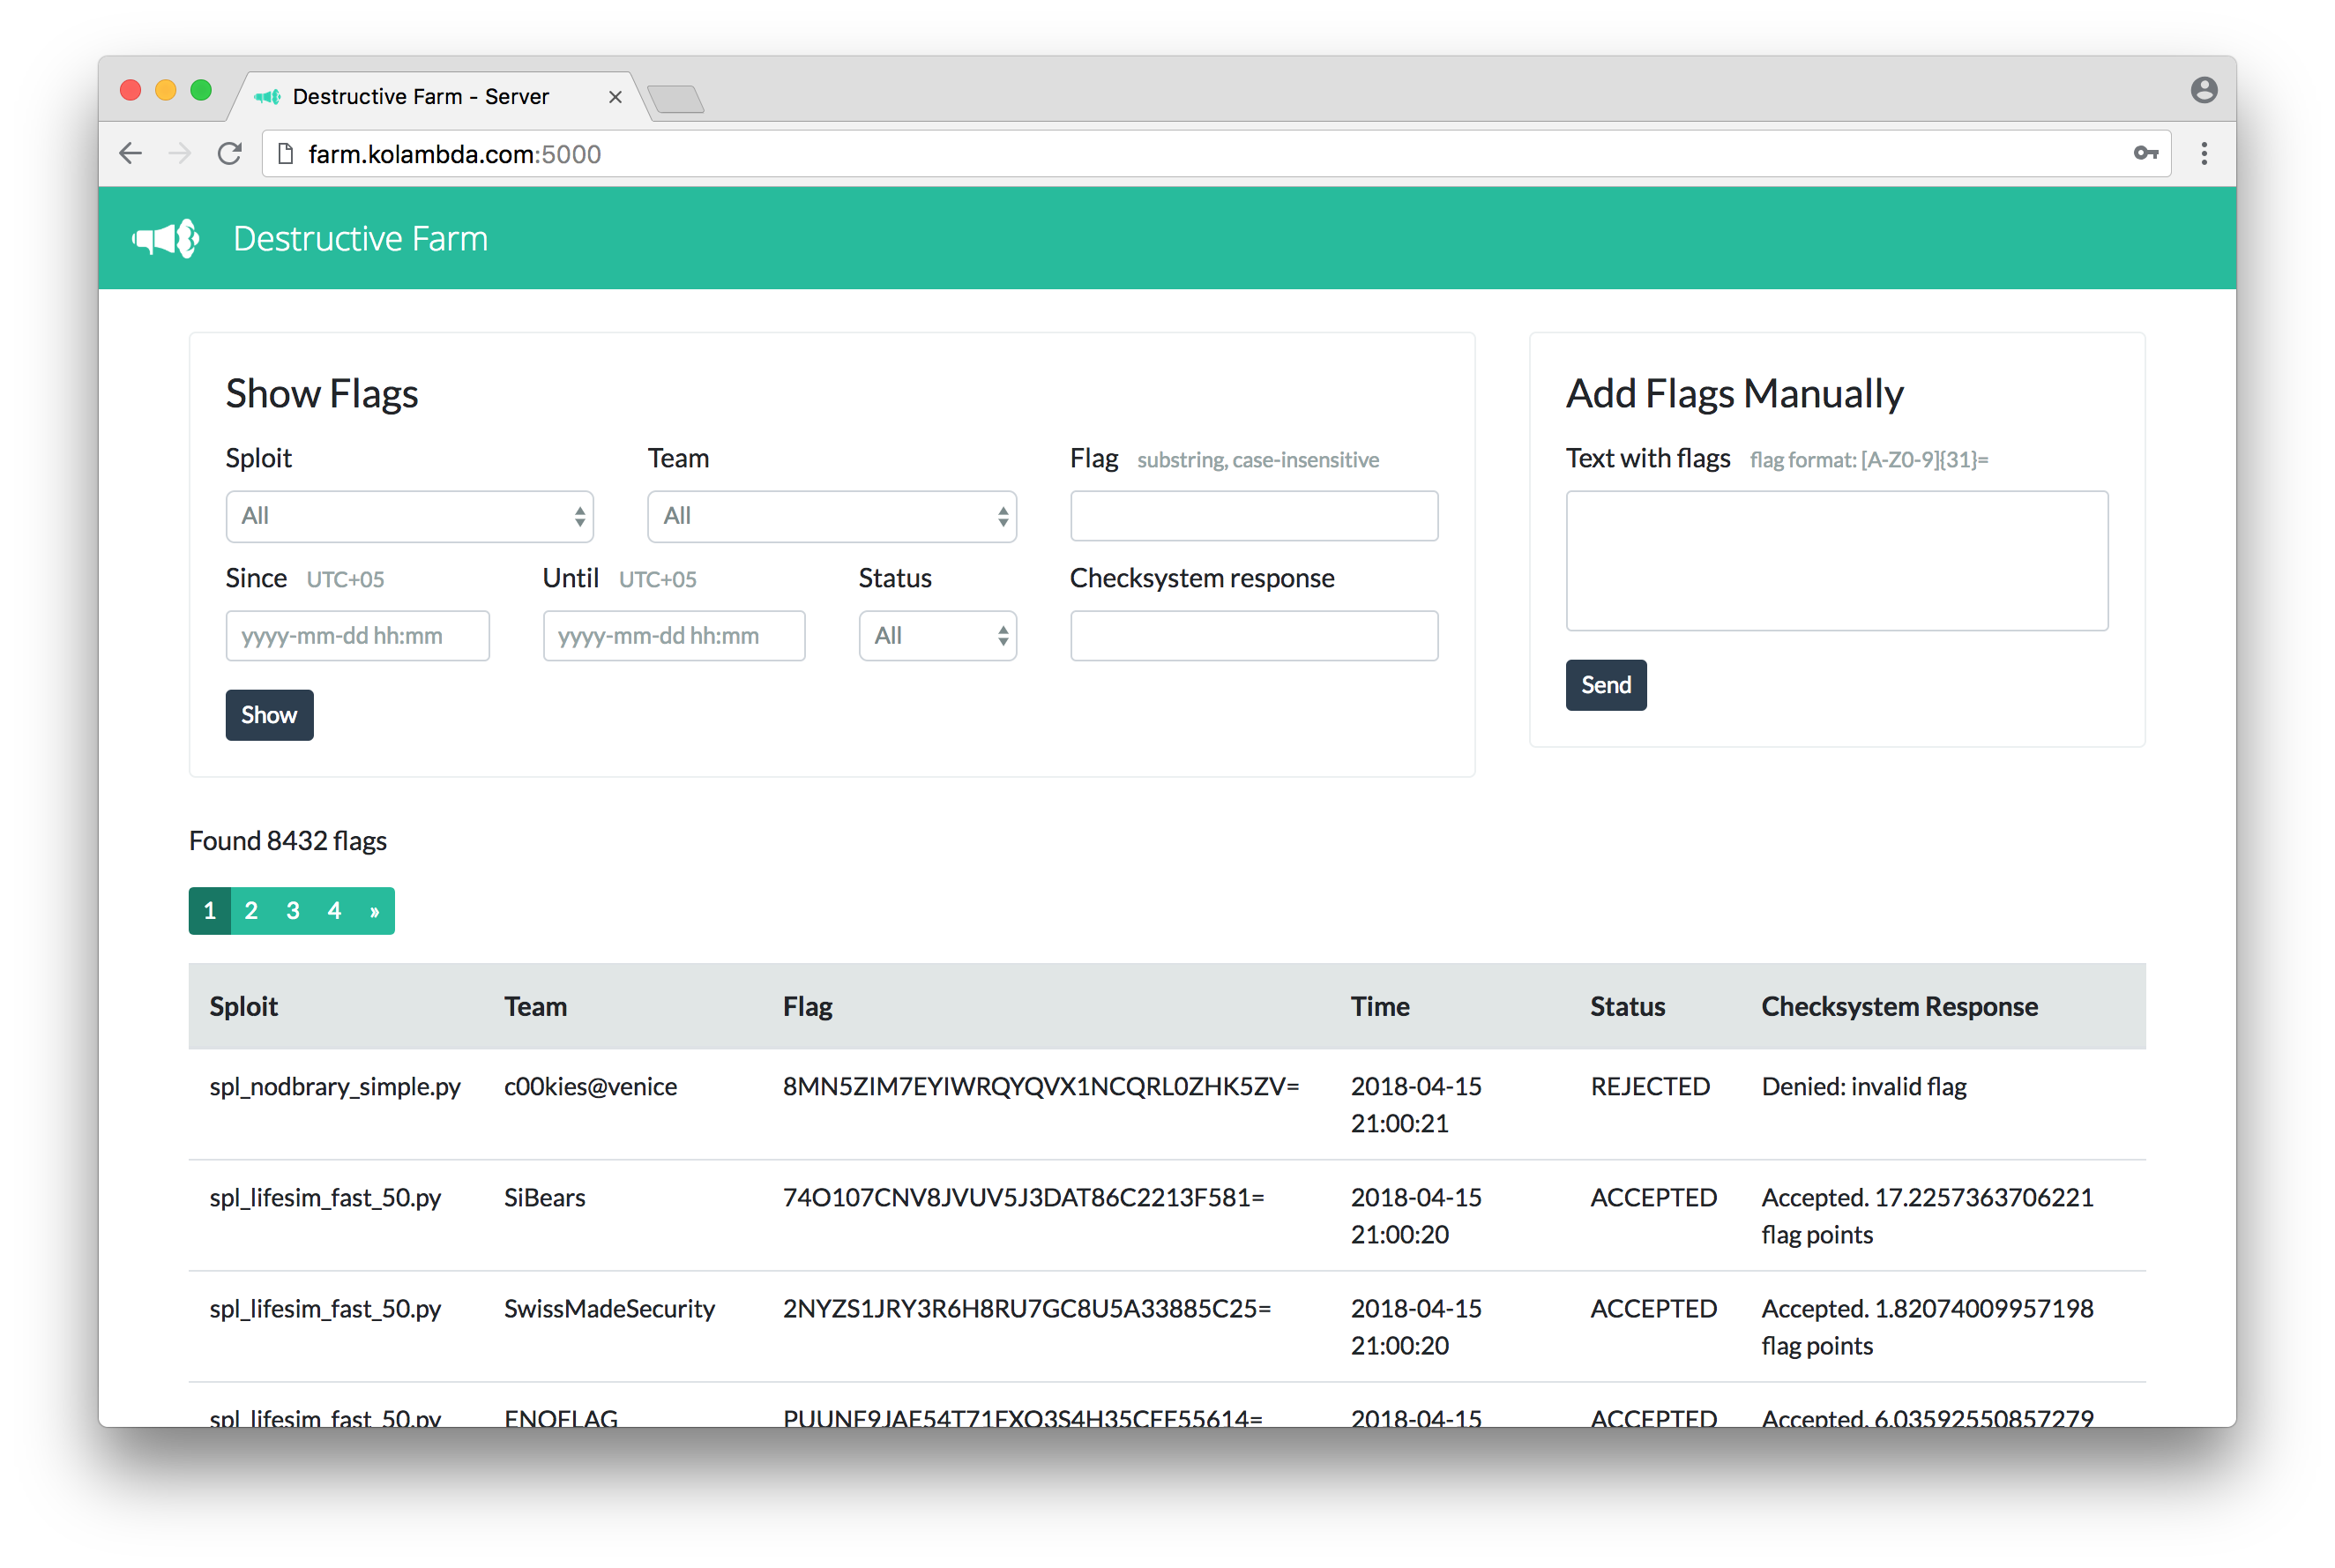
Task: Click the saved password key icon
Action: tap(2145, 154)
